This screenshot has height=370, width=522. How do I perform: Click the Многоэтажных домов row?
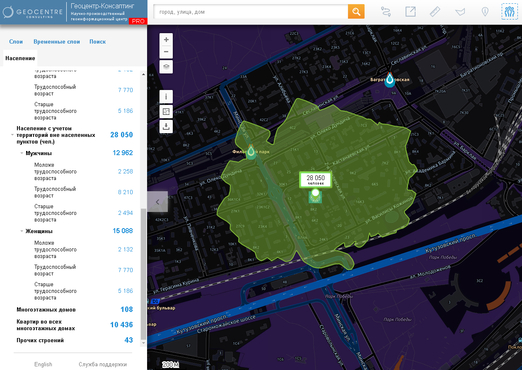(x=75, y=309)
